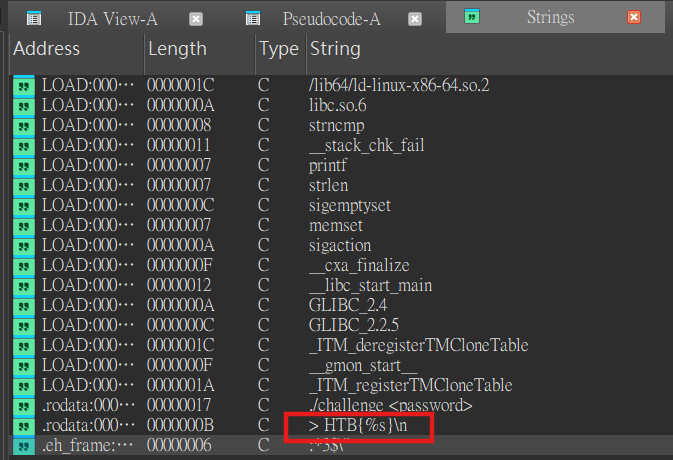This screenshot has height=460, width=673.
Task: Click the string icon for strlen row
Action: tap(24, 185)
